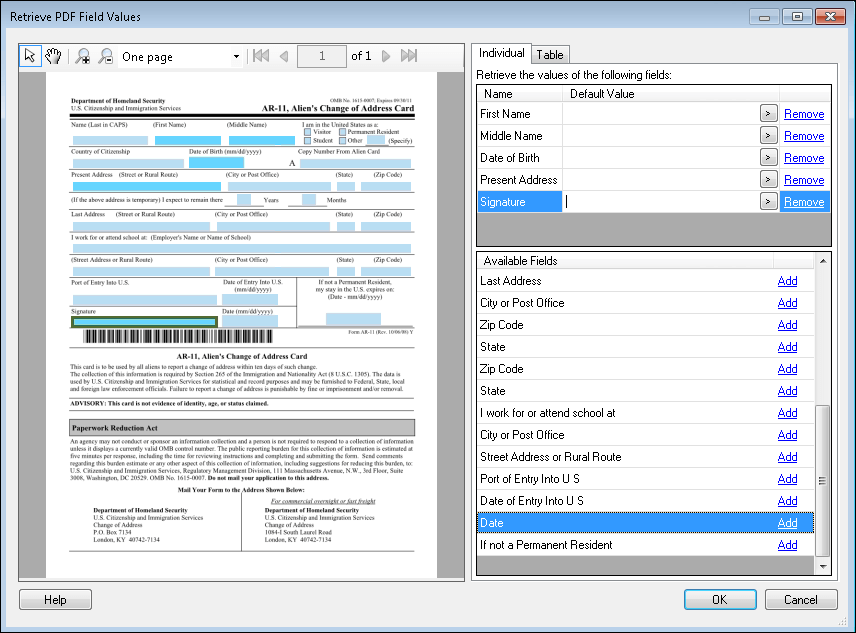856x633 pixels.
Task: Switch to the Table tab
Action: (x=550, y=55)
